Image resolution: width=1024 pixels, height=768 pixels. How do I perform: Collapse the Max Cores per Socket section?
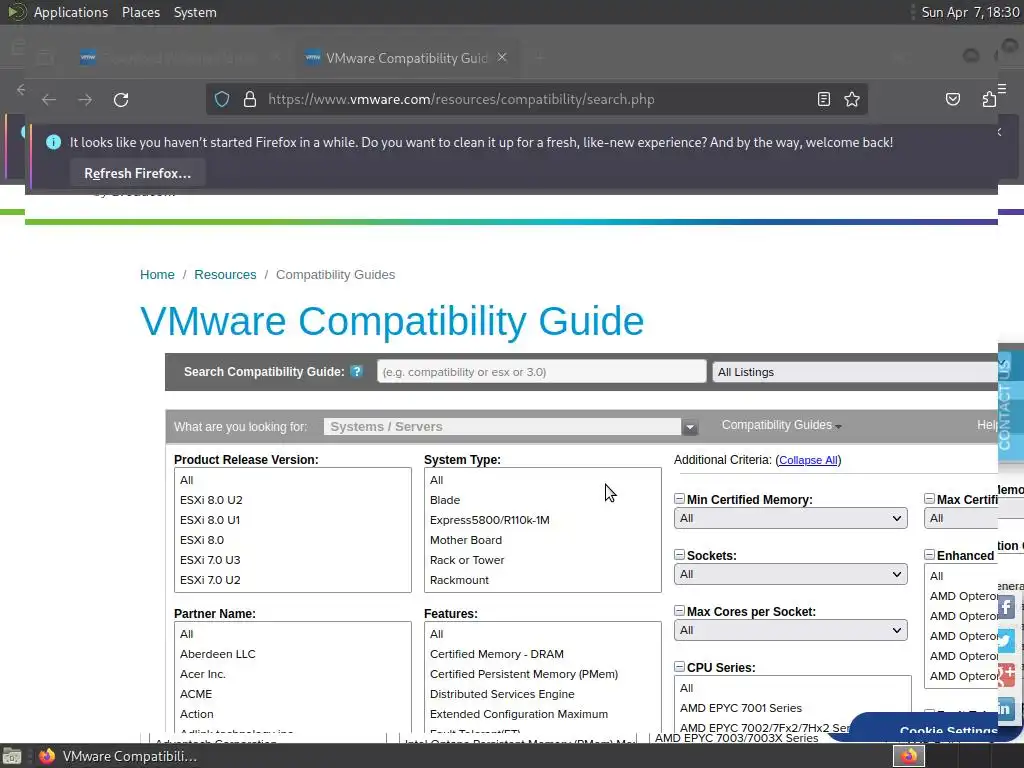coord(679,611)
